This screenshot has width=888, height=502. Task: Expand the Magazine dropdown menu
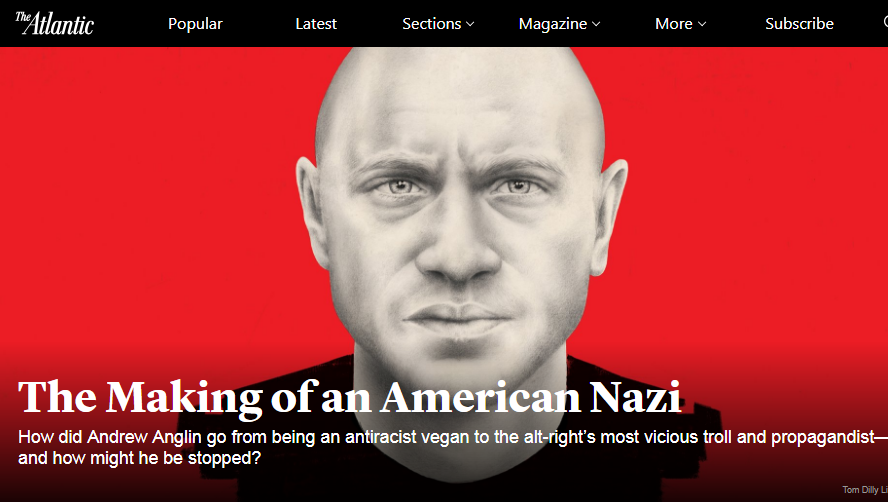pyautogui.click(x=559, y=24)
